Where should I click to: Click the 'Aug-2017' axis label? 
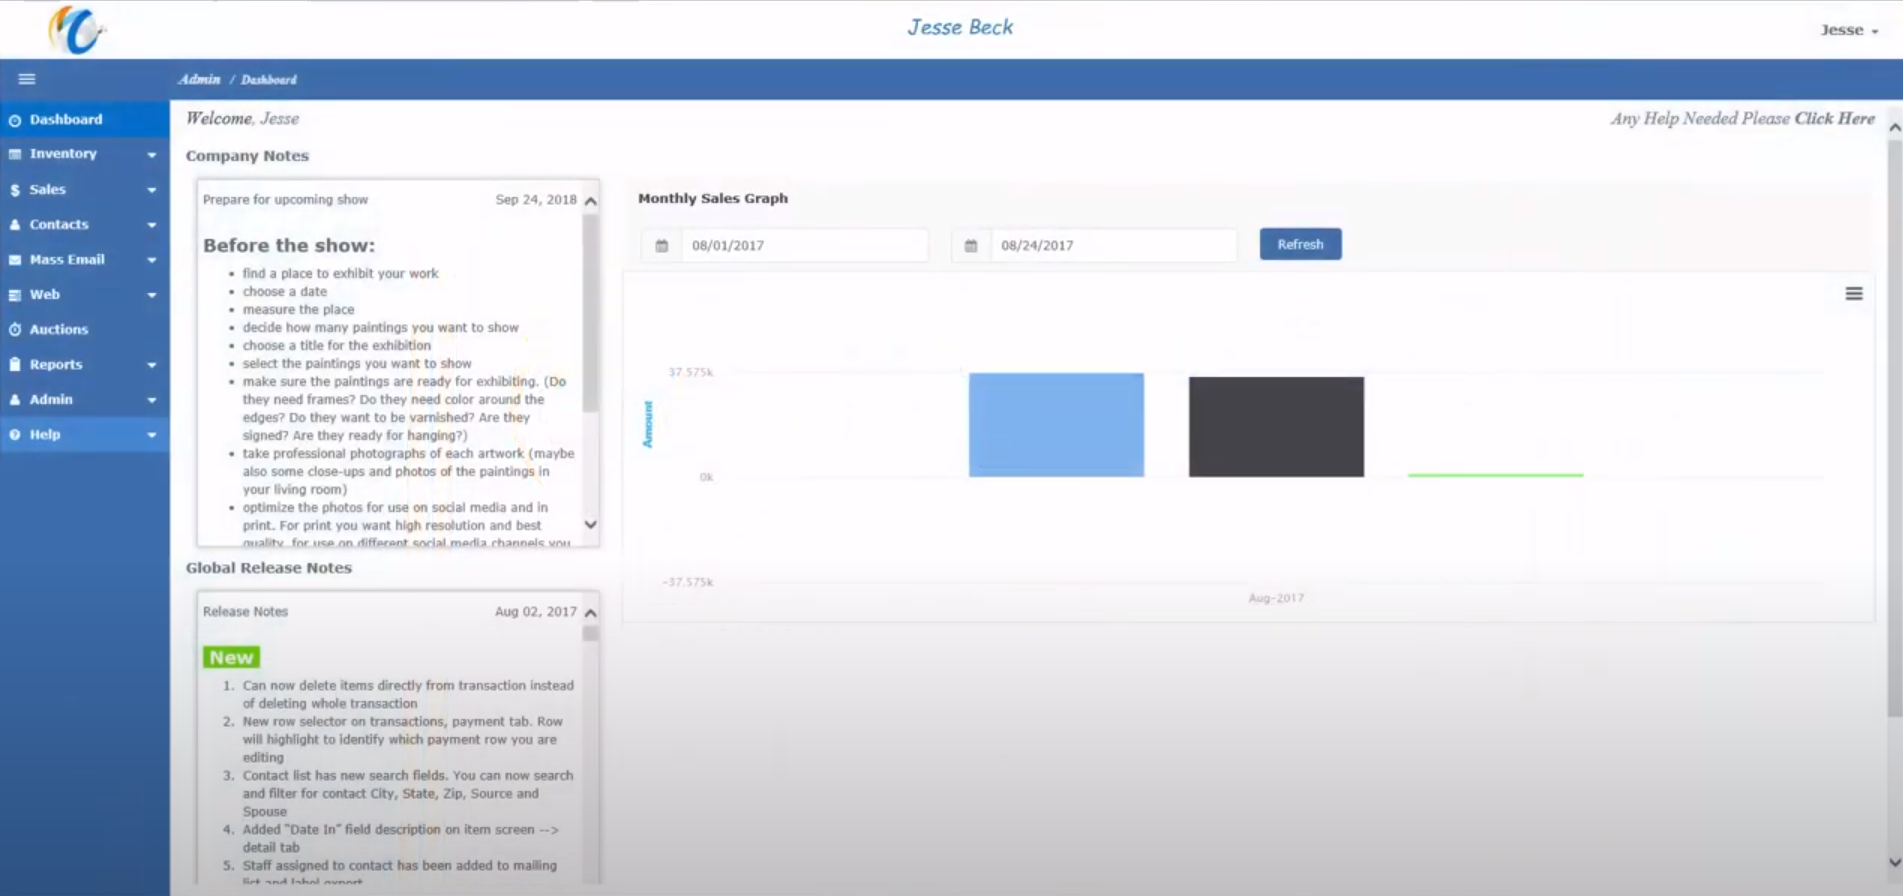(1276, 598)
